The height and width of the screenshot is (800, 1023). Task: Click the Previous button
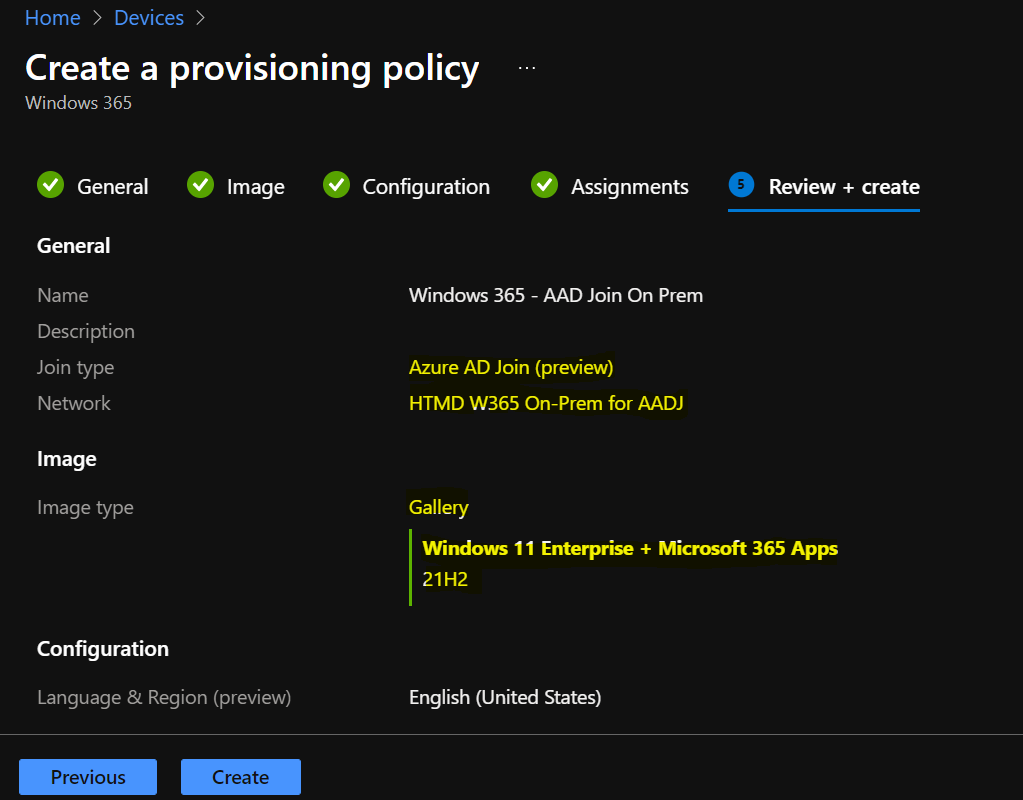click(88, 777)
